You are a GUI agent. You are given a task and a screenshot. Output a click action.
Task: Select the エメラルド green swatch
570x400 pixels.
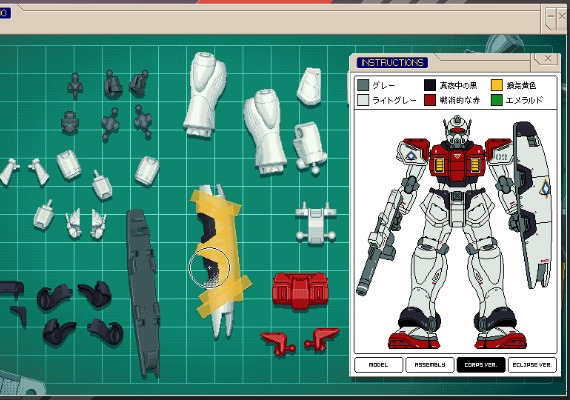click(x=497, y=100)
